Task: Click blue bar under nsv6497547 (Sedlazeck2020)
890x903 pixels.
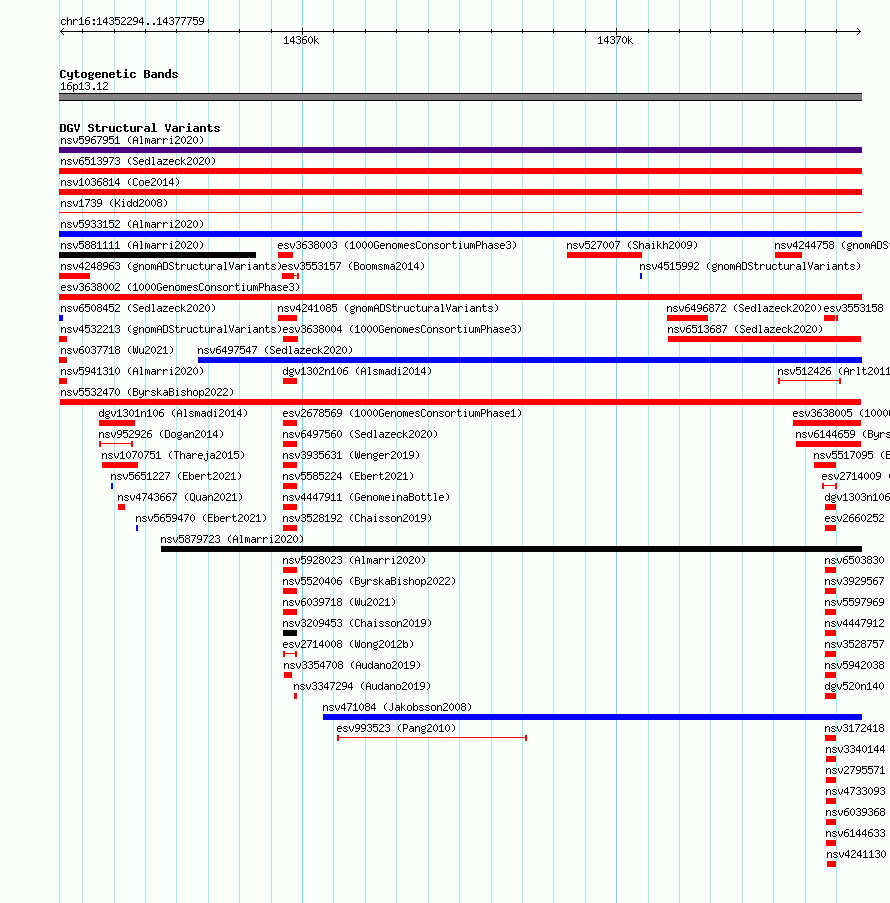Action: click(529, 360)
